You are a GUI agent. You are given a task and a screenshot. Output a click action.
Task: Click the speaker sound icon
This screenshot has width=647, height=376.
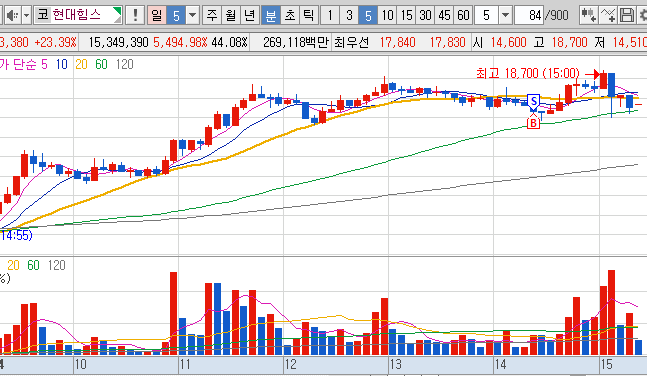pos(12,16)
